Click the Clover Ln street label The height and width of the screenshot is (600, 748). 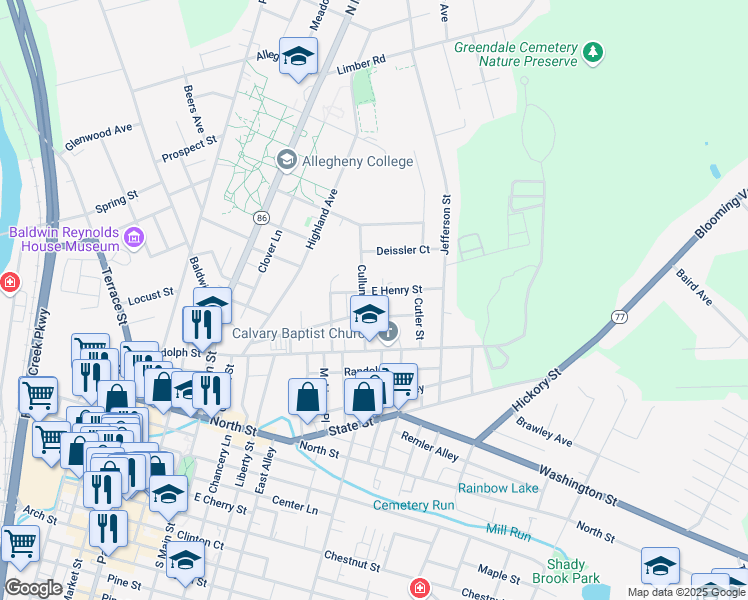270,251
